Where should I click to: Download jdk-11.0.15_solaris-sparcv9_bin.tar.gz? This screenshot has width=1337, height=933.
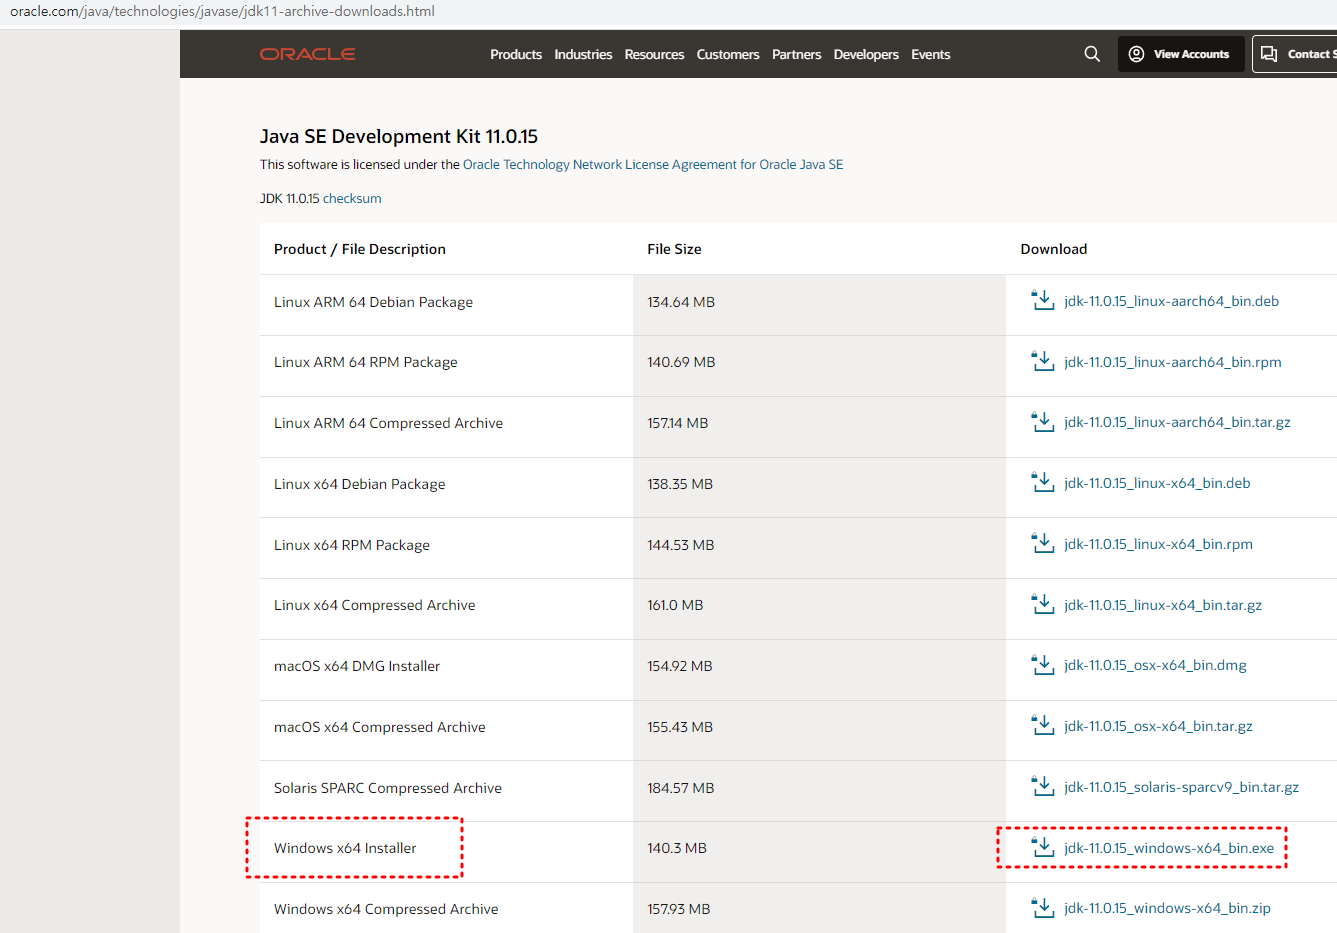(x=1181, y=787)
